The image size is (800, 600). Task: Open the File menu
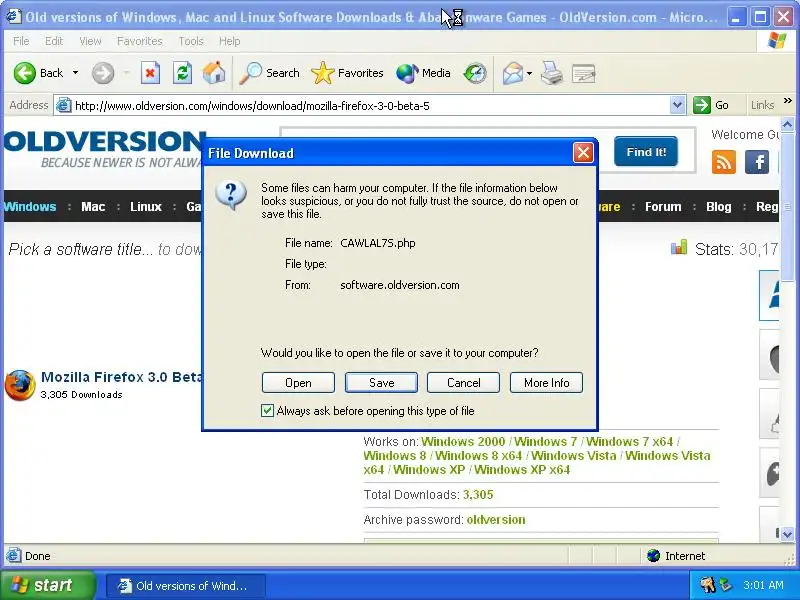(21, 41)
